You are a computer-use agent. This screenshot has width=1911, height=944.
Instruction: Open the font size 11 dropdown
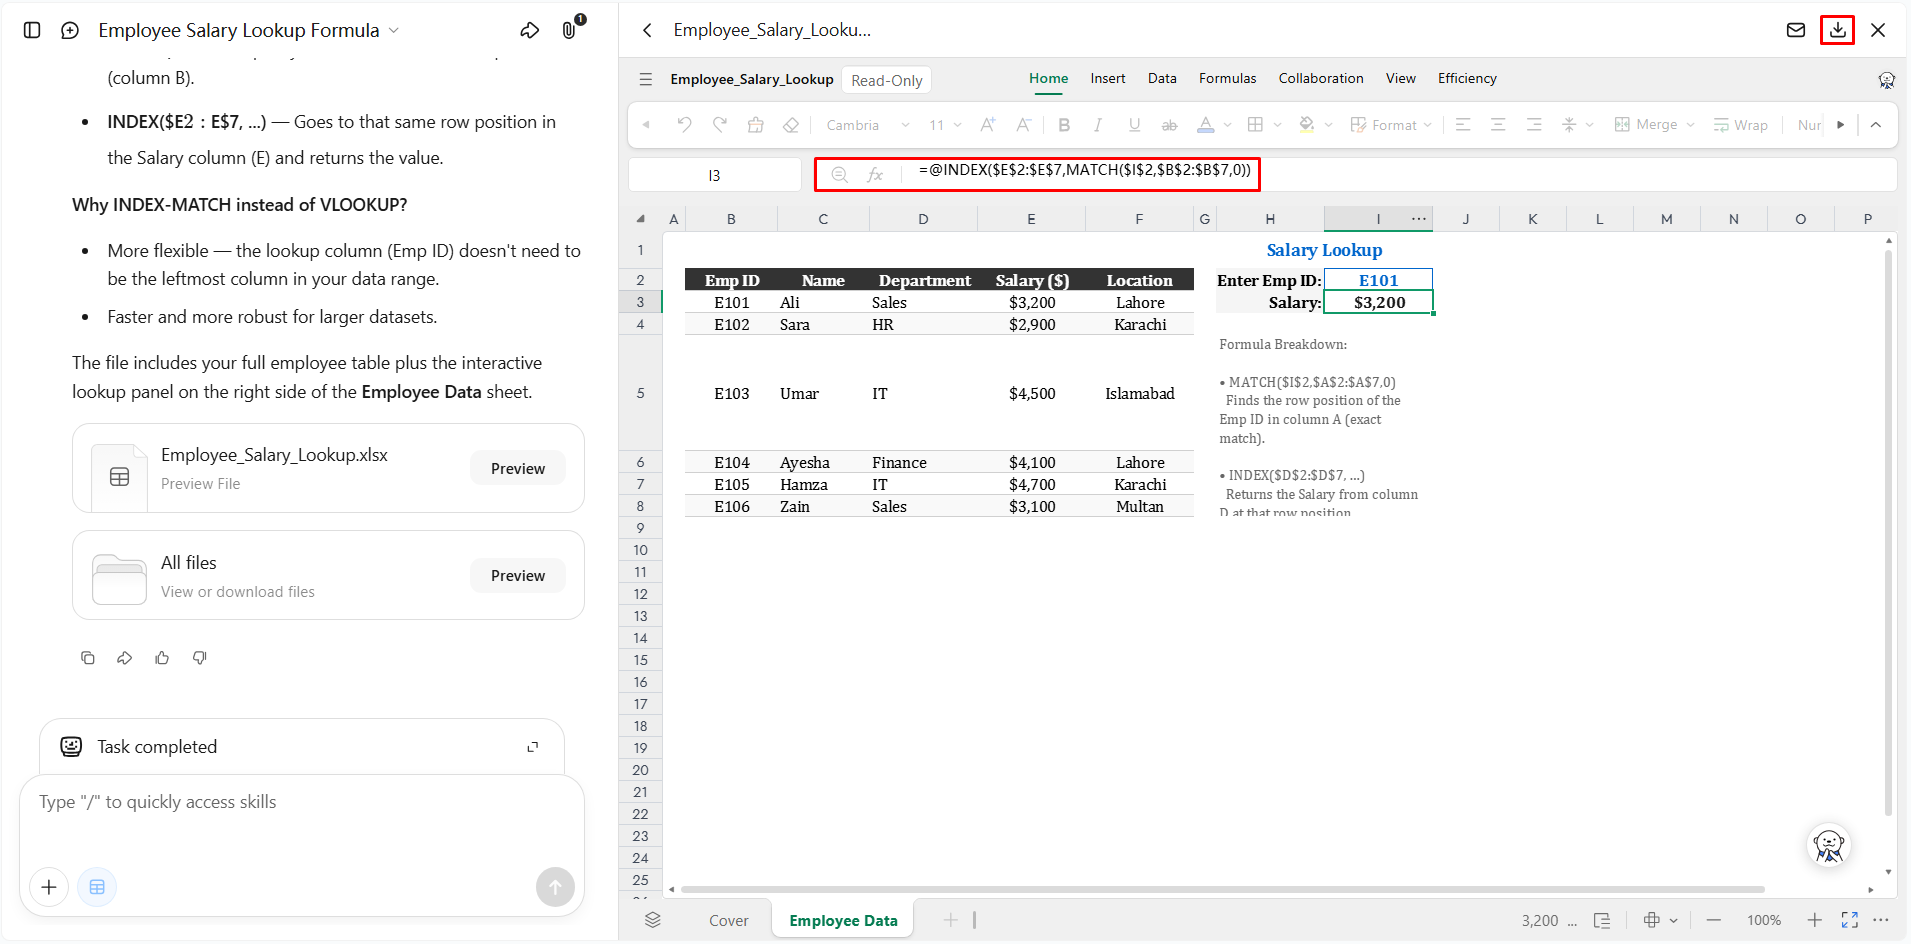point(945,125)
